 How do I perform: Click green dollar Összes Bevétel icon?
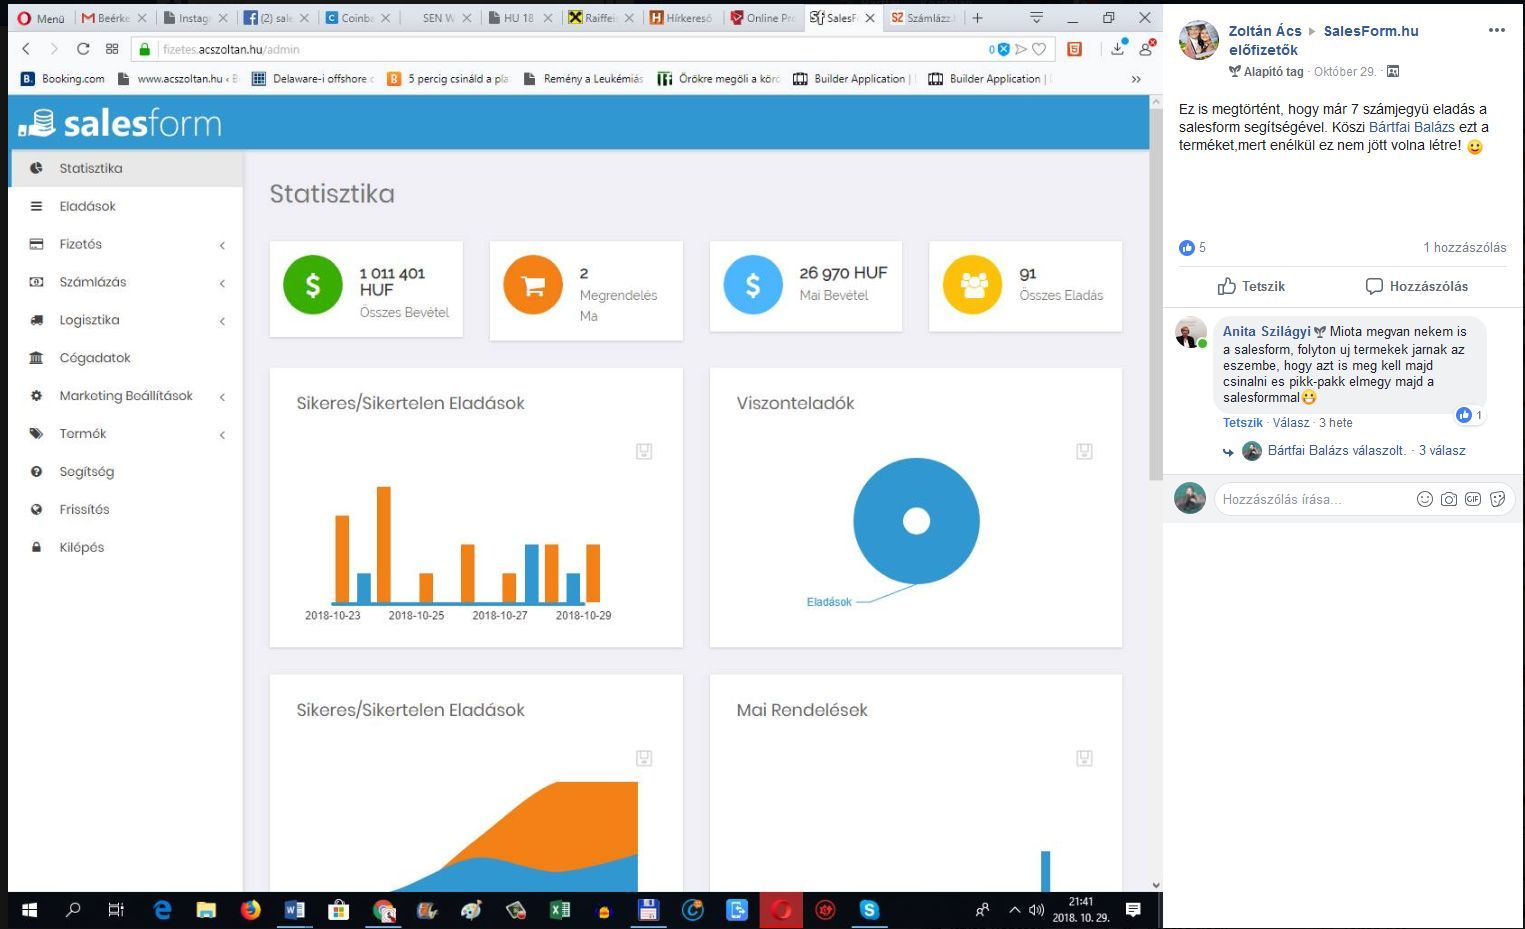coord(312,285)
